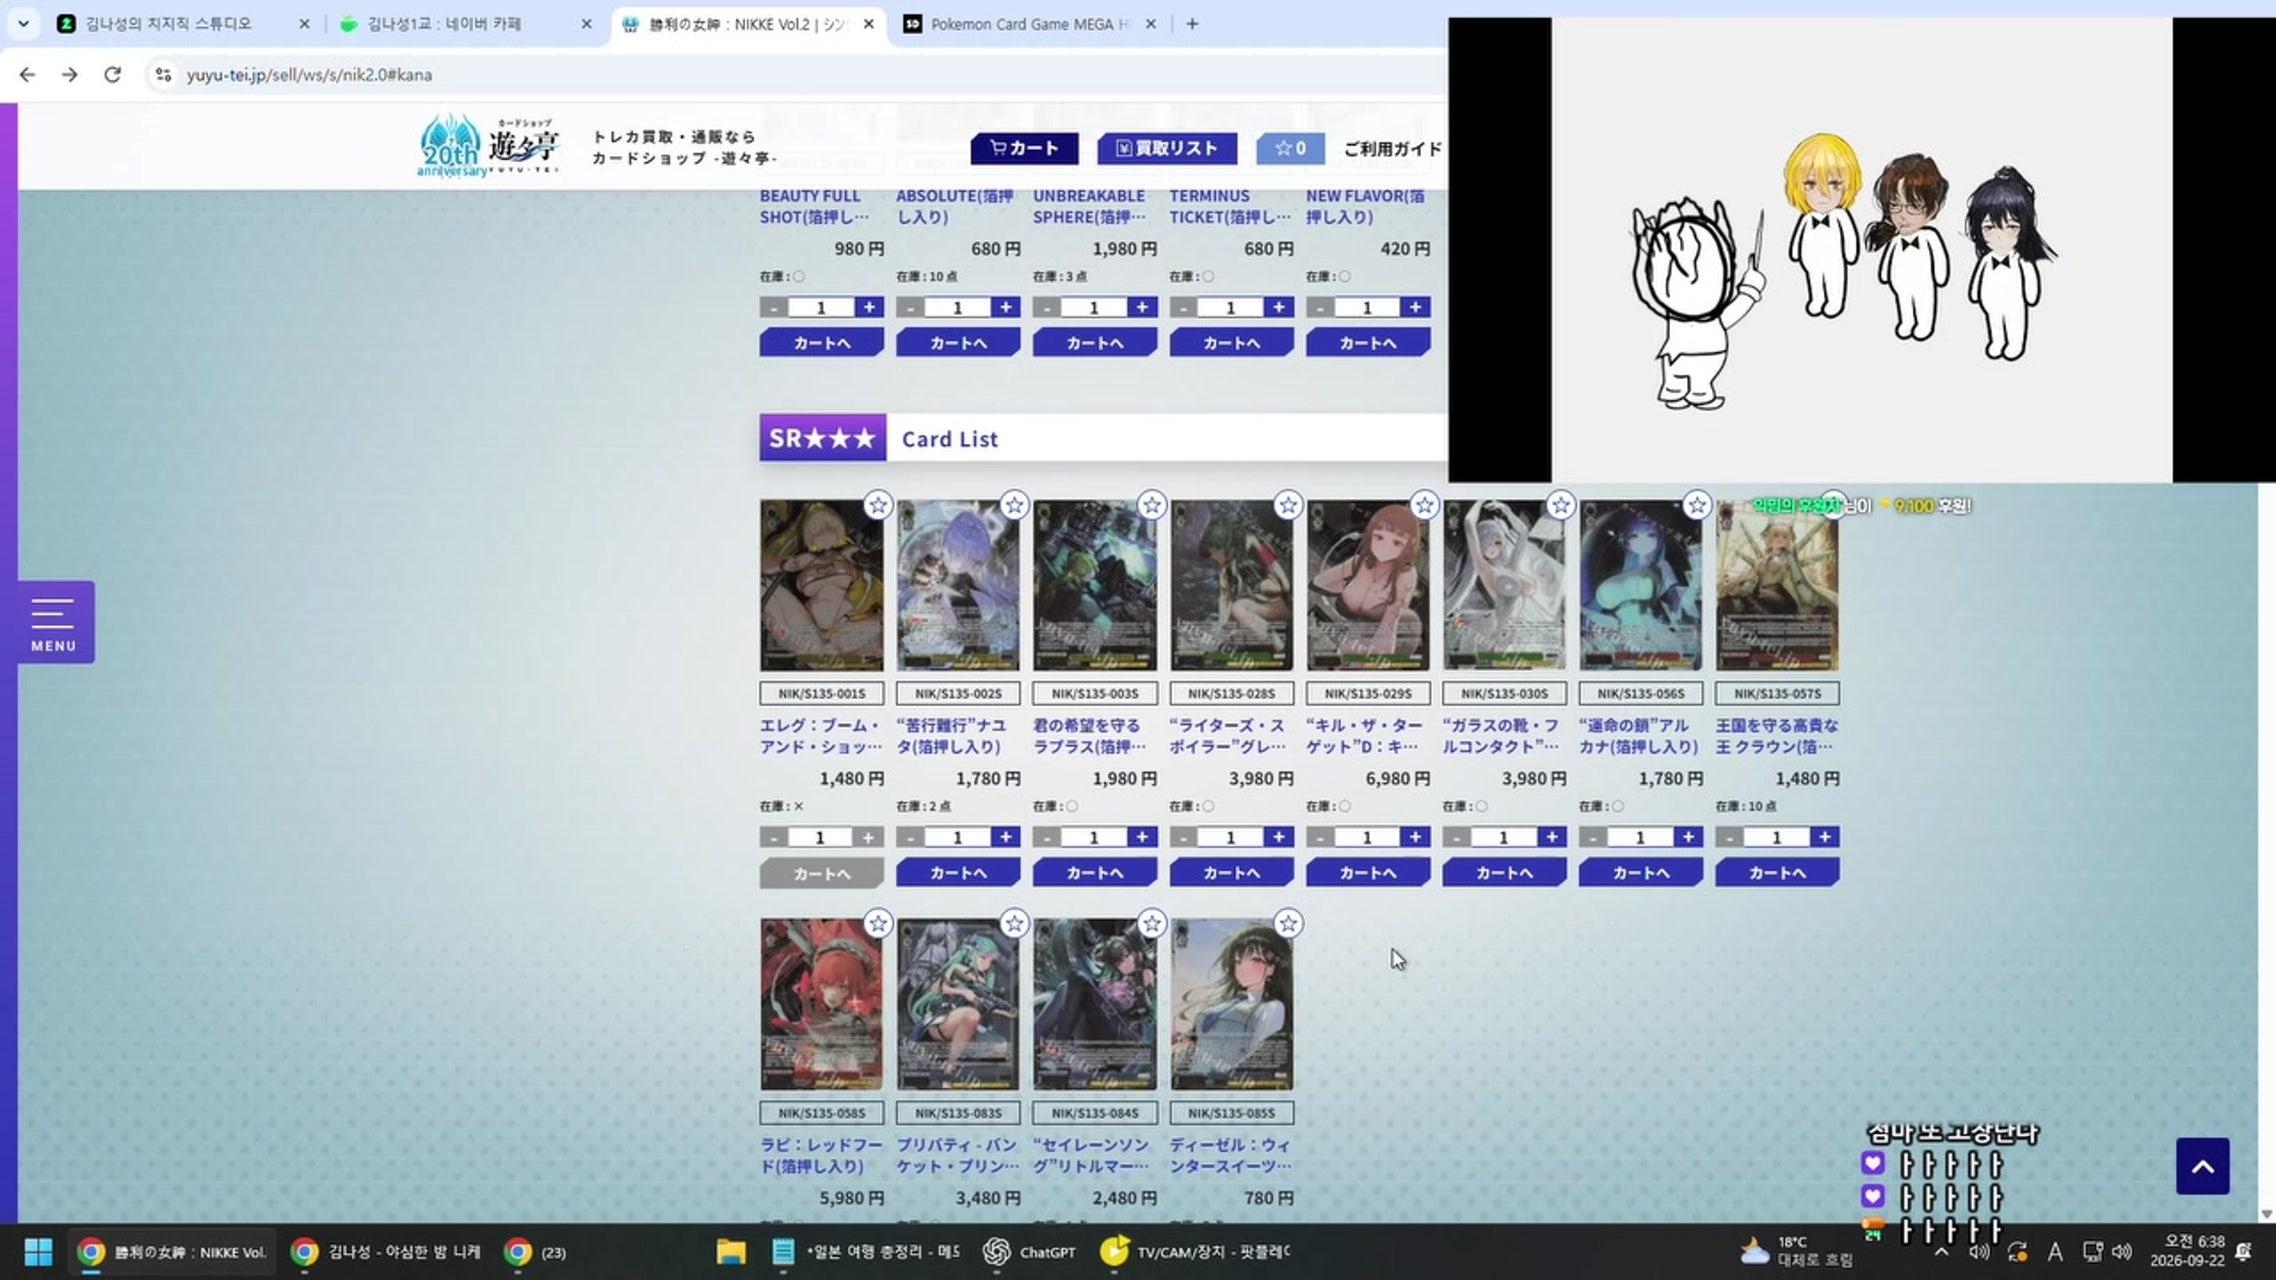Close the Pokemon Card Game tab
The width and height of the screenshot is (2276, 1280).
point(1150,24)
